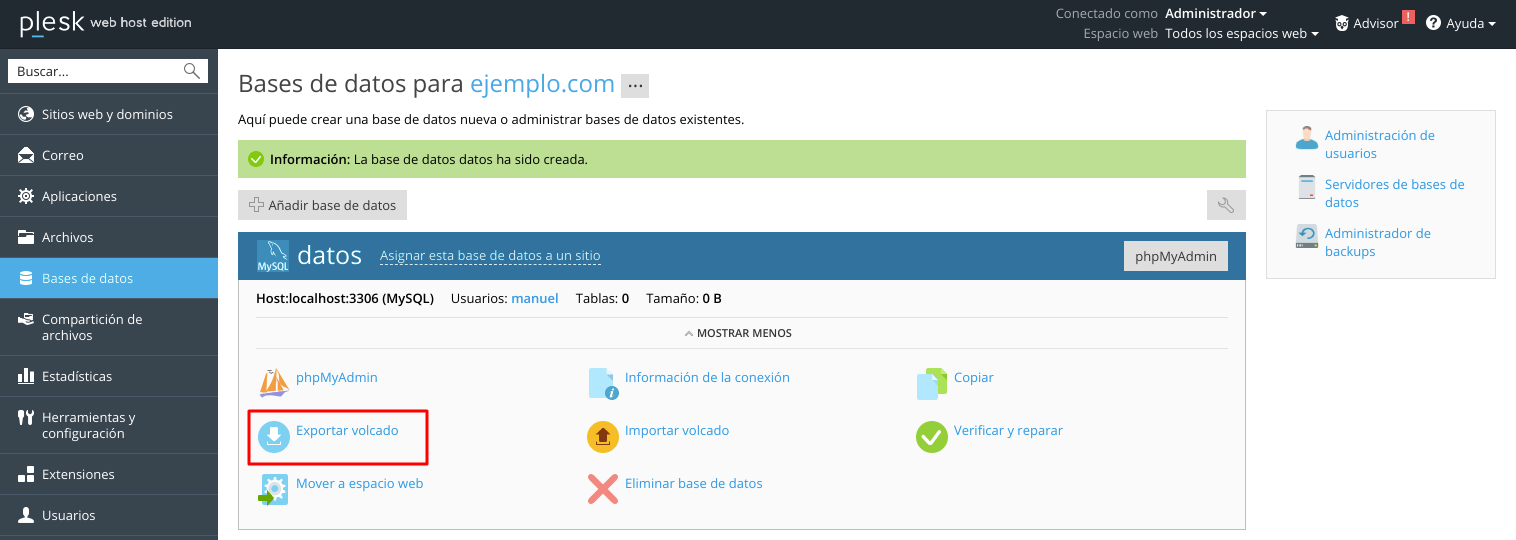Go to Sitios web y dominios in sidebar
The height and width of the screenshot is (540, 1516).
(x=107, y=114)
